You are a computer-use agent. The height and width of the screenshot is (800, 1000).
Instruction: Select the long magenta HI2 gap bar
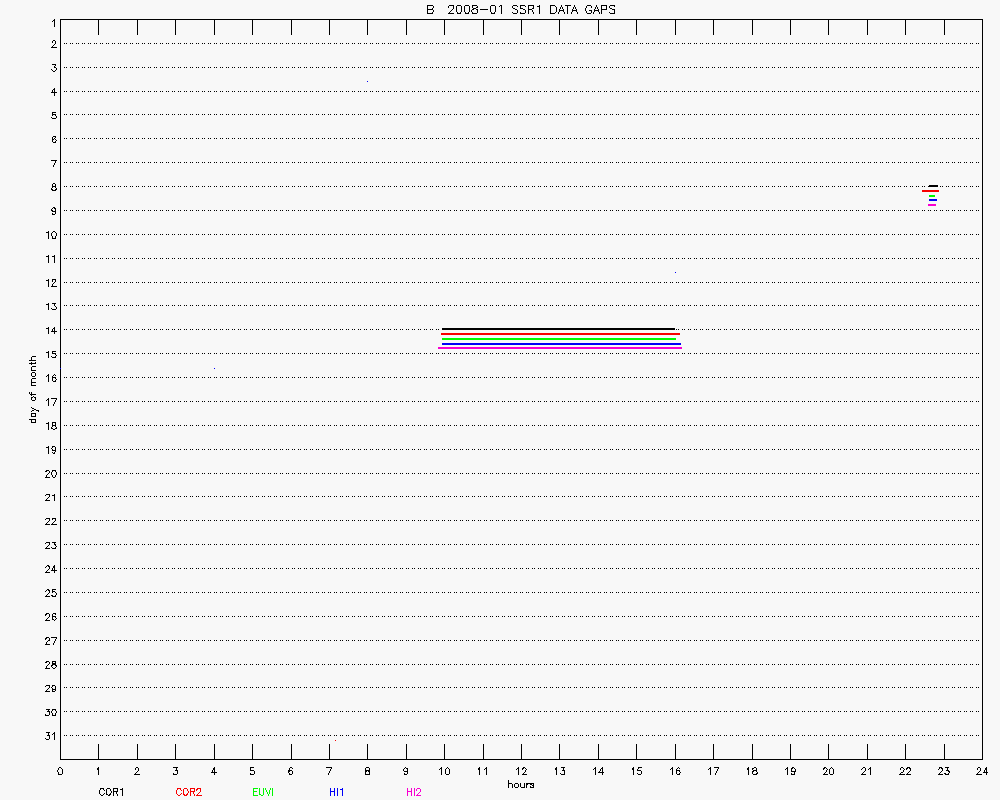pyautogui.click(x=559, y=348)
